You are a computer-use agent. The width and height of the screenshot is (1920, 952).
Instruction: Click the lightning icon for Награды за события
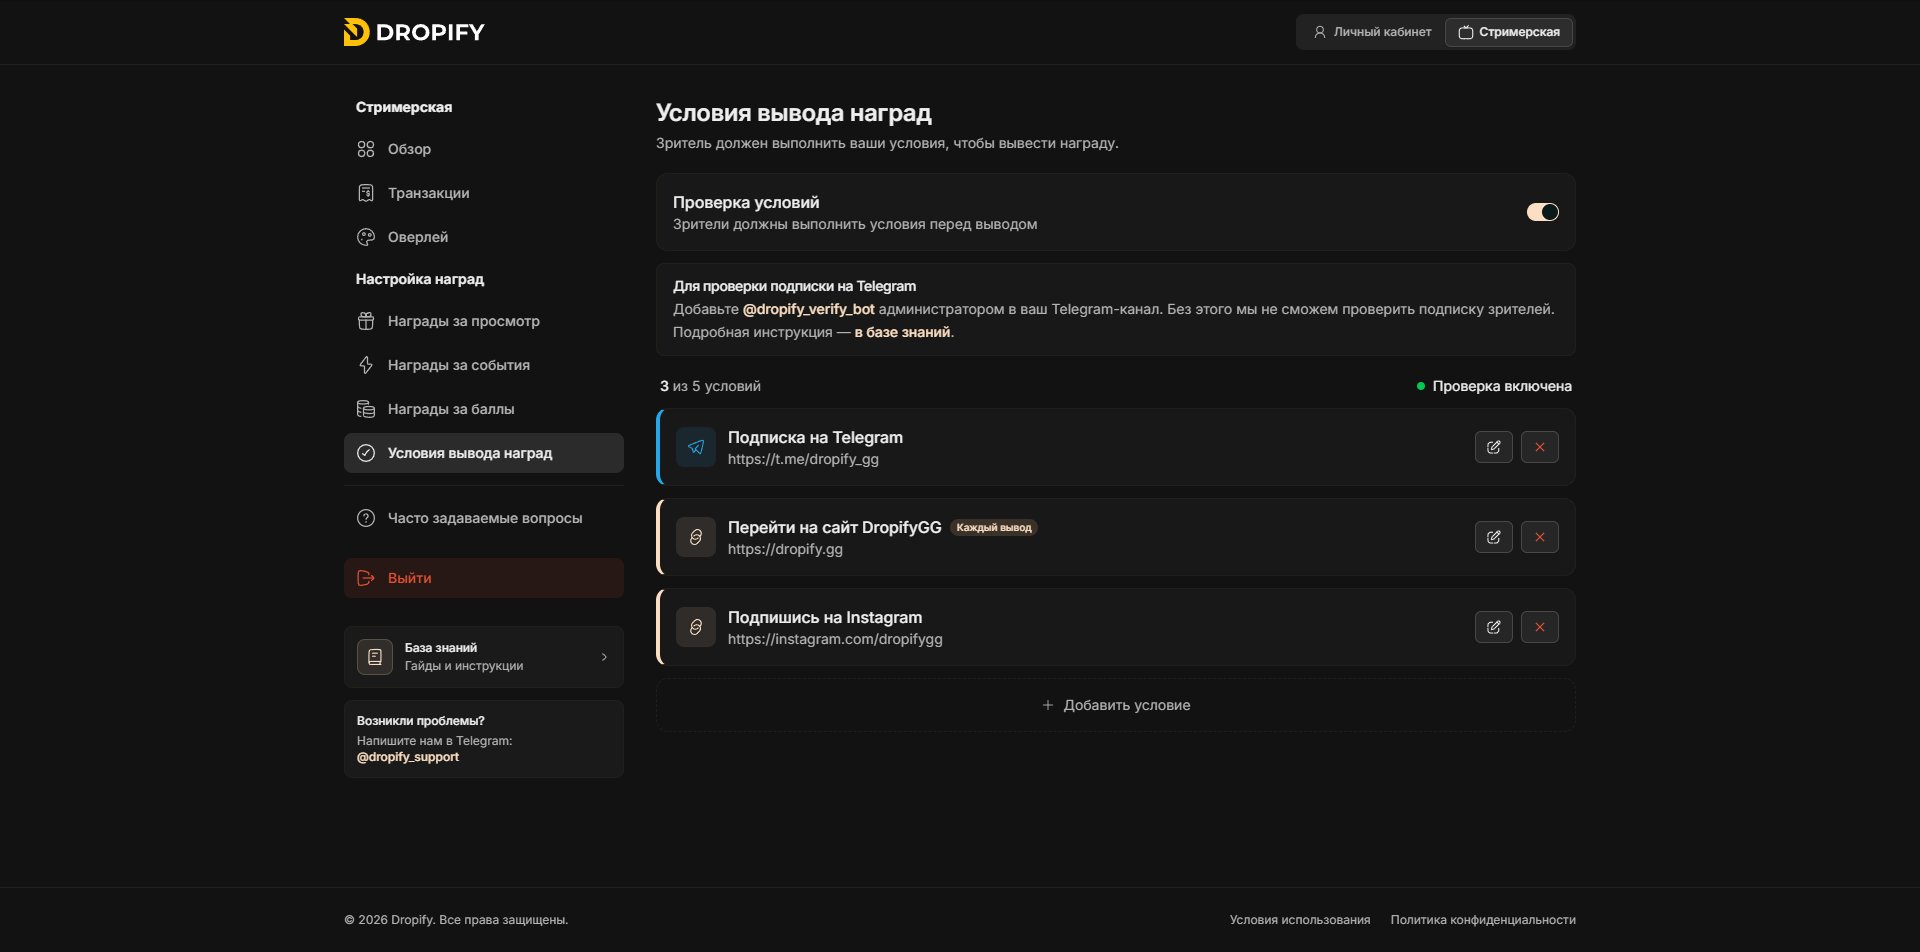click(366, 365)
